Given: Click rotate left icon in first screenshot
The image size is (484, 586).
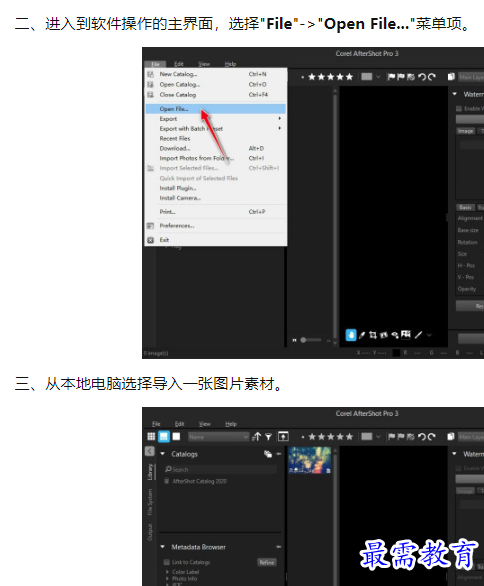Looking at the screenshot, I should point(422,77).
